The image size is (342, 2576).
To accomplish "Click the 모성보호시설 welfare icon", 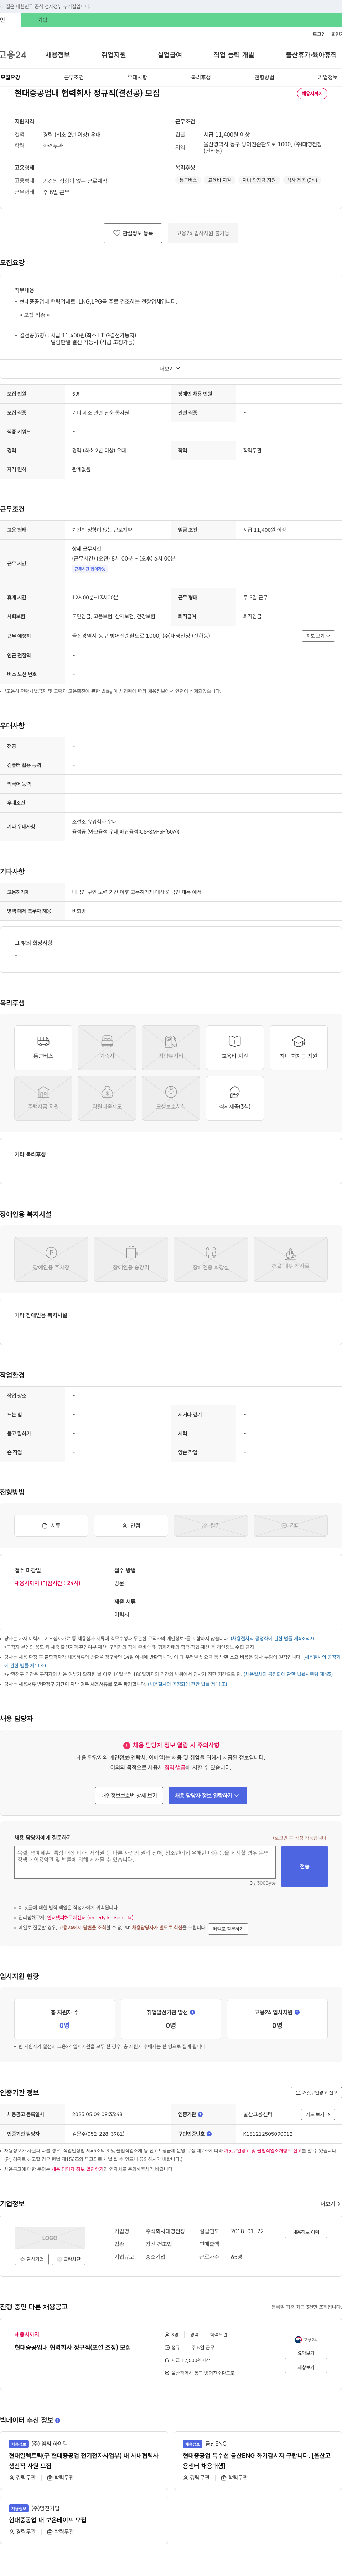I will tap(171, 1098).
